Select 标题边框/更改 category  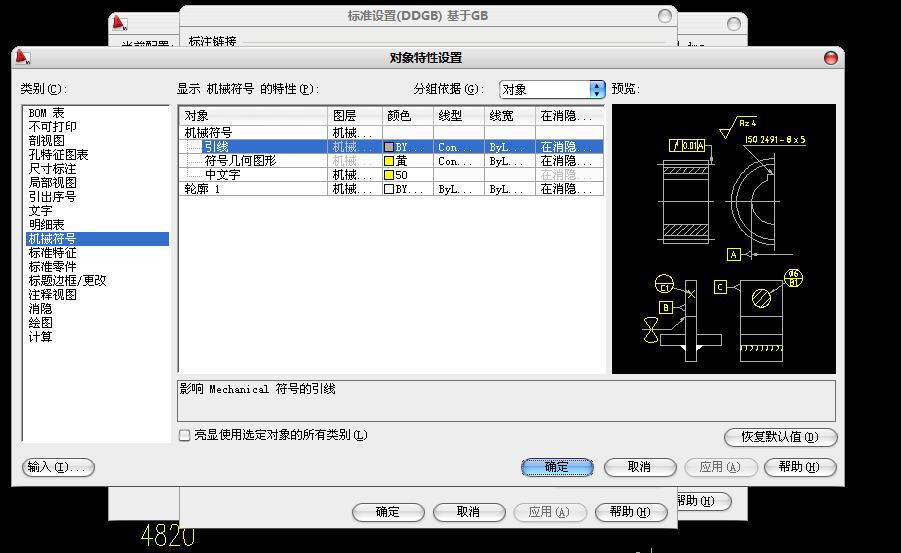click(x=67, y=281)
